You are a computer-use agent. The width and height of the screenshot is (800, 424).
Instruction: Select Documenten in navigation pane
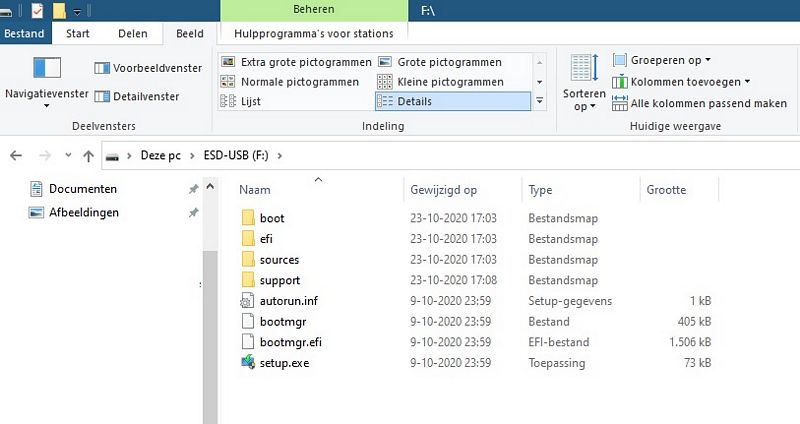(83, 189)
